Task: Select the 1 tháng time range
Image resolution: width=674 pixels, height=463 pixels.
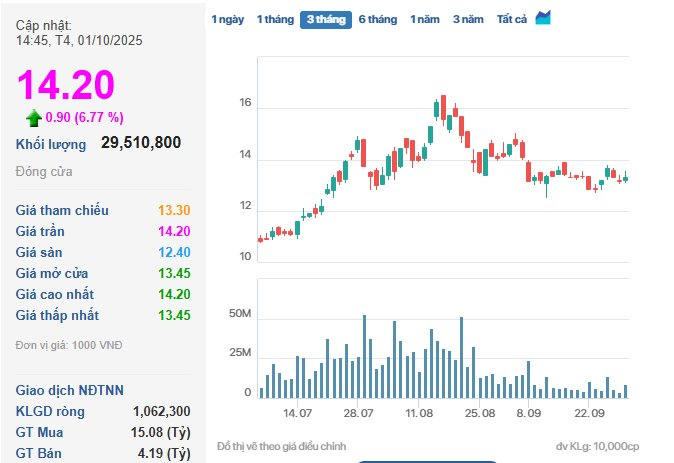Action: [x=274, y=20]
